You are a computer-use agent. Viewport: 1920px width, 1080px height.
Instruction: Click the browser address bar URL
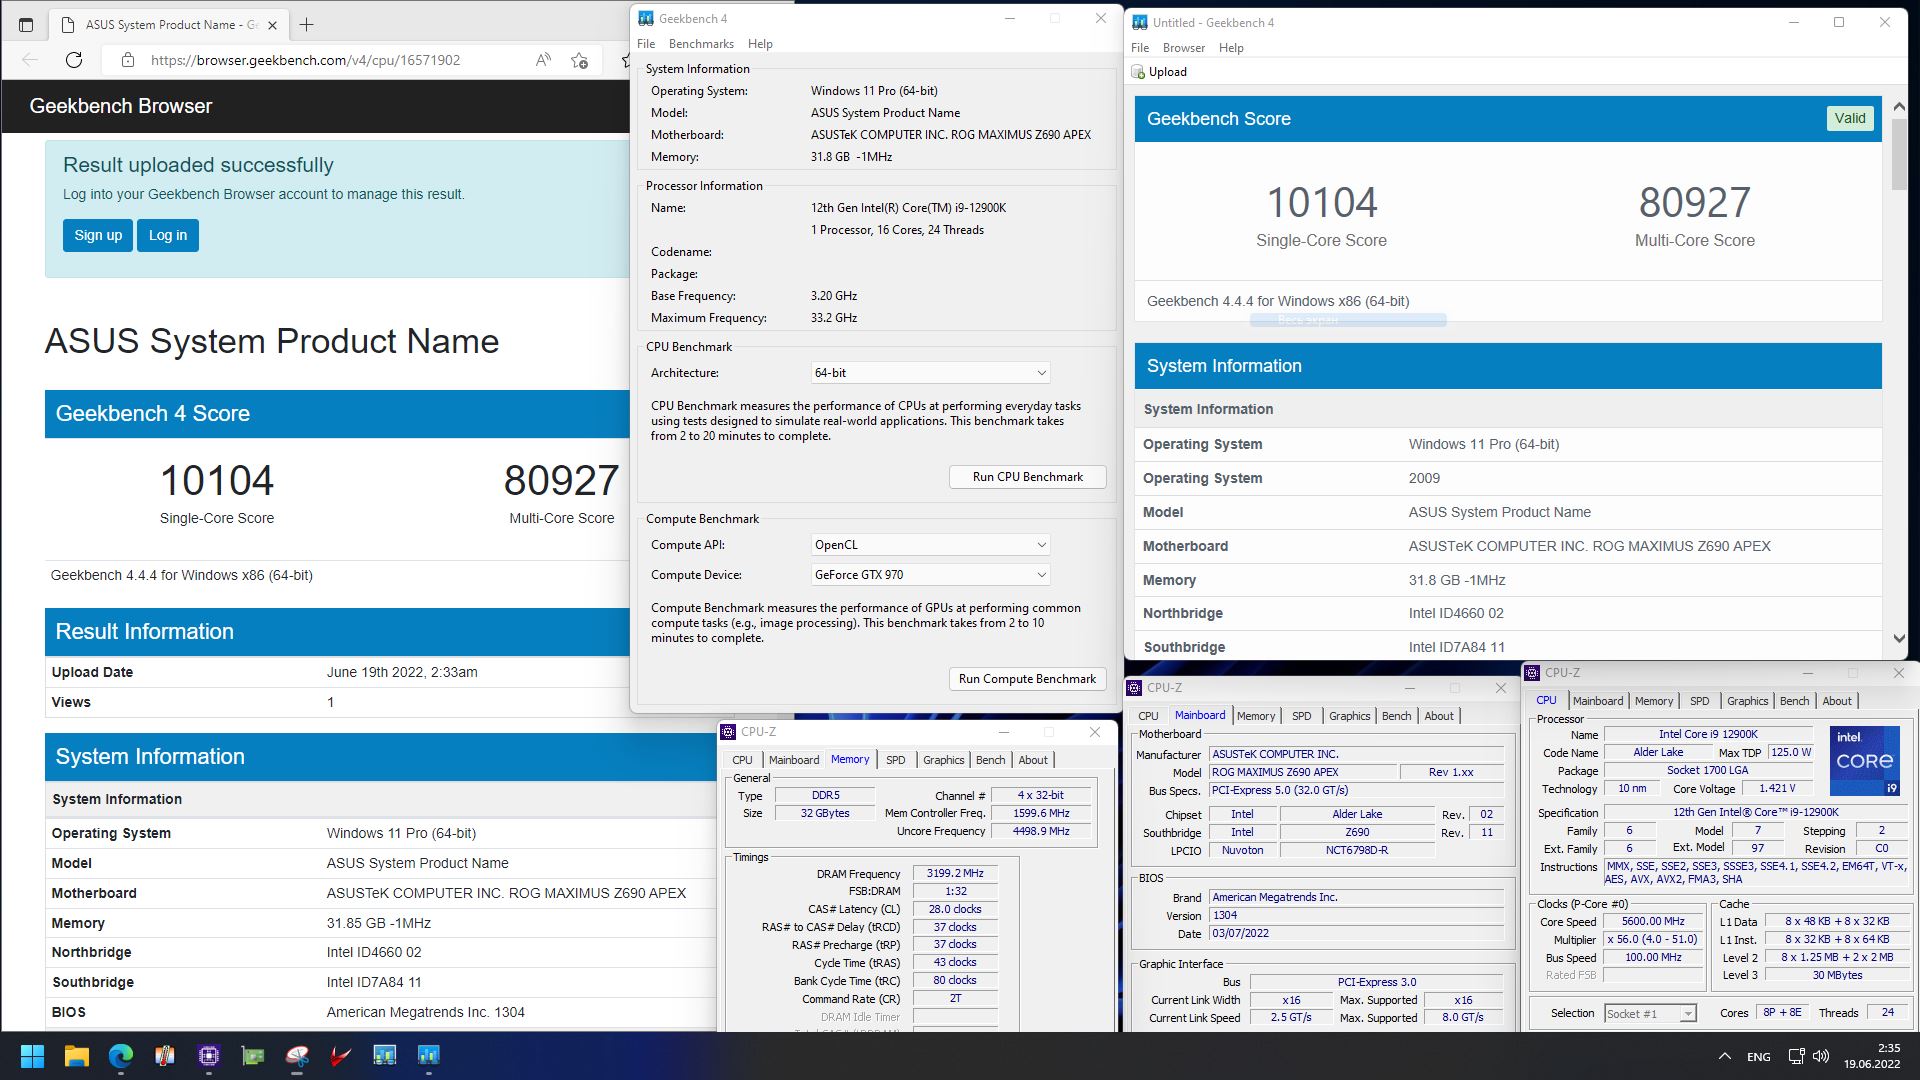(305, 60)
